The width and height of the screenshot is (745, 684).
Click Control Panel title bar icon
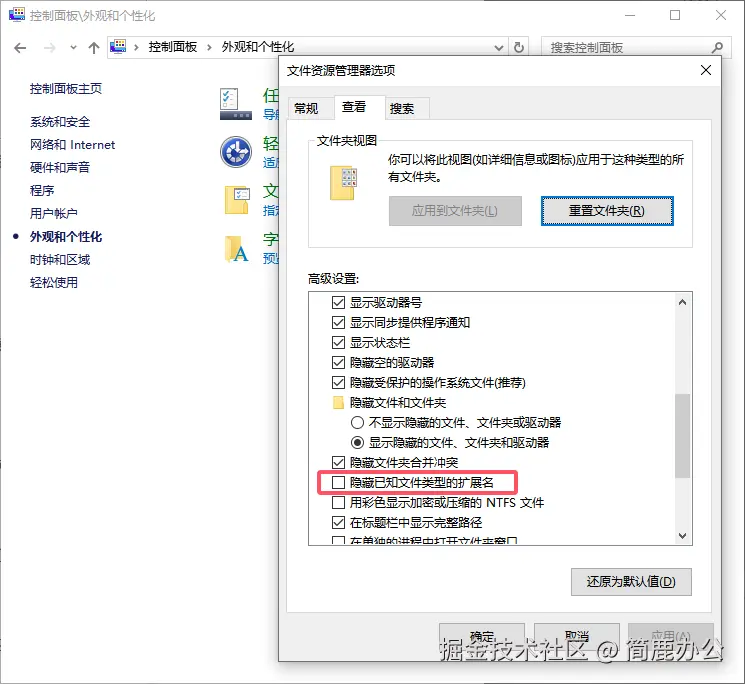coord(17,14)
